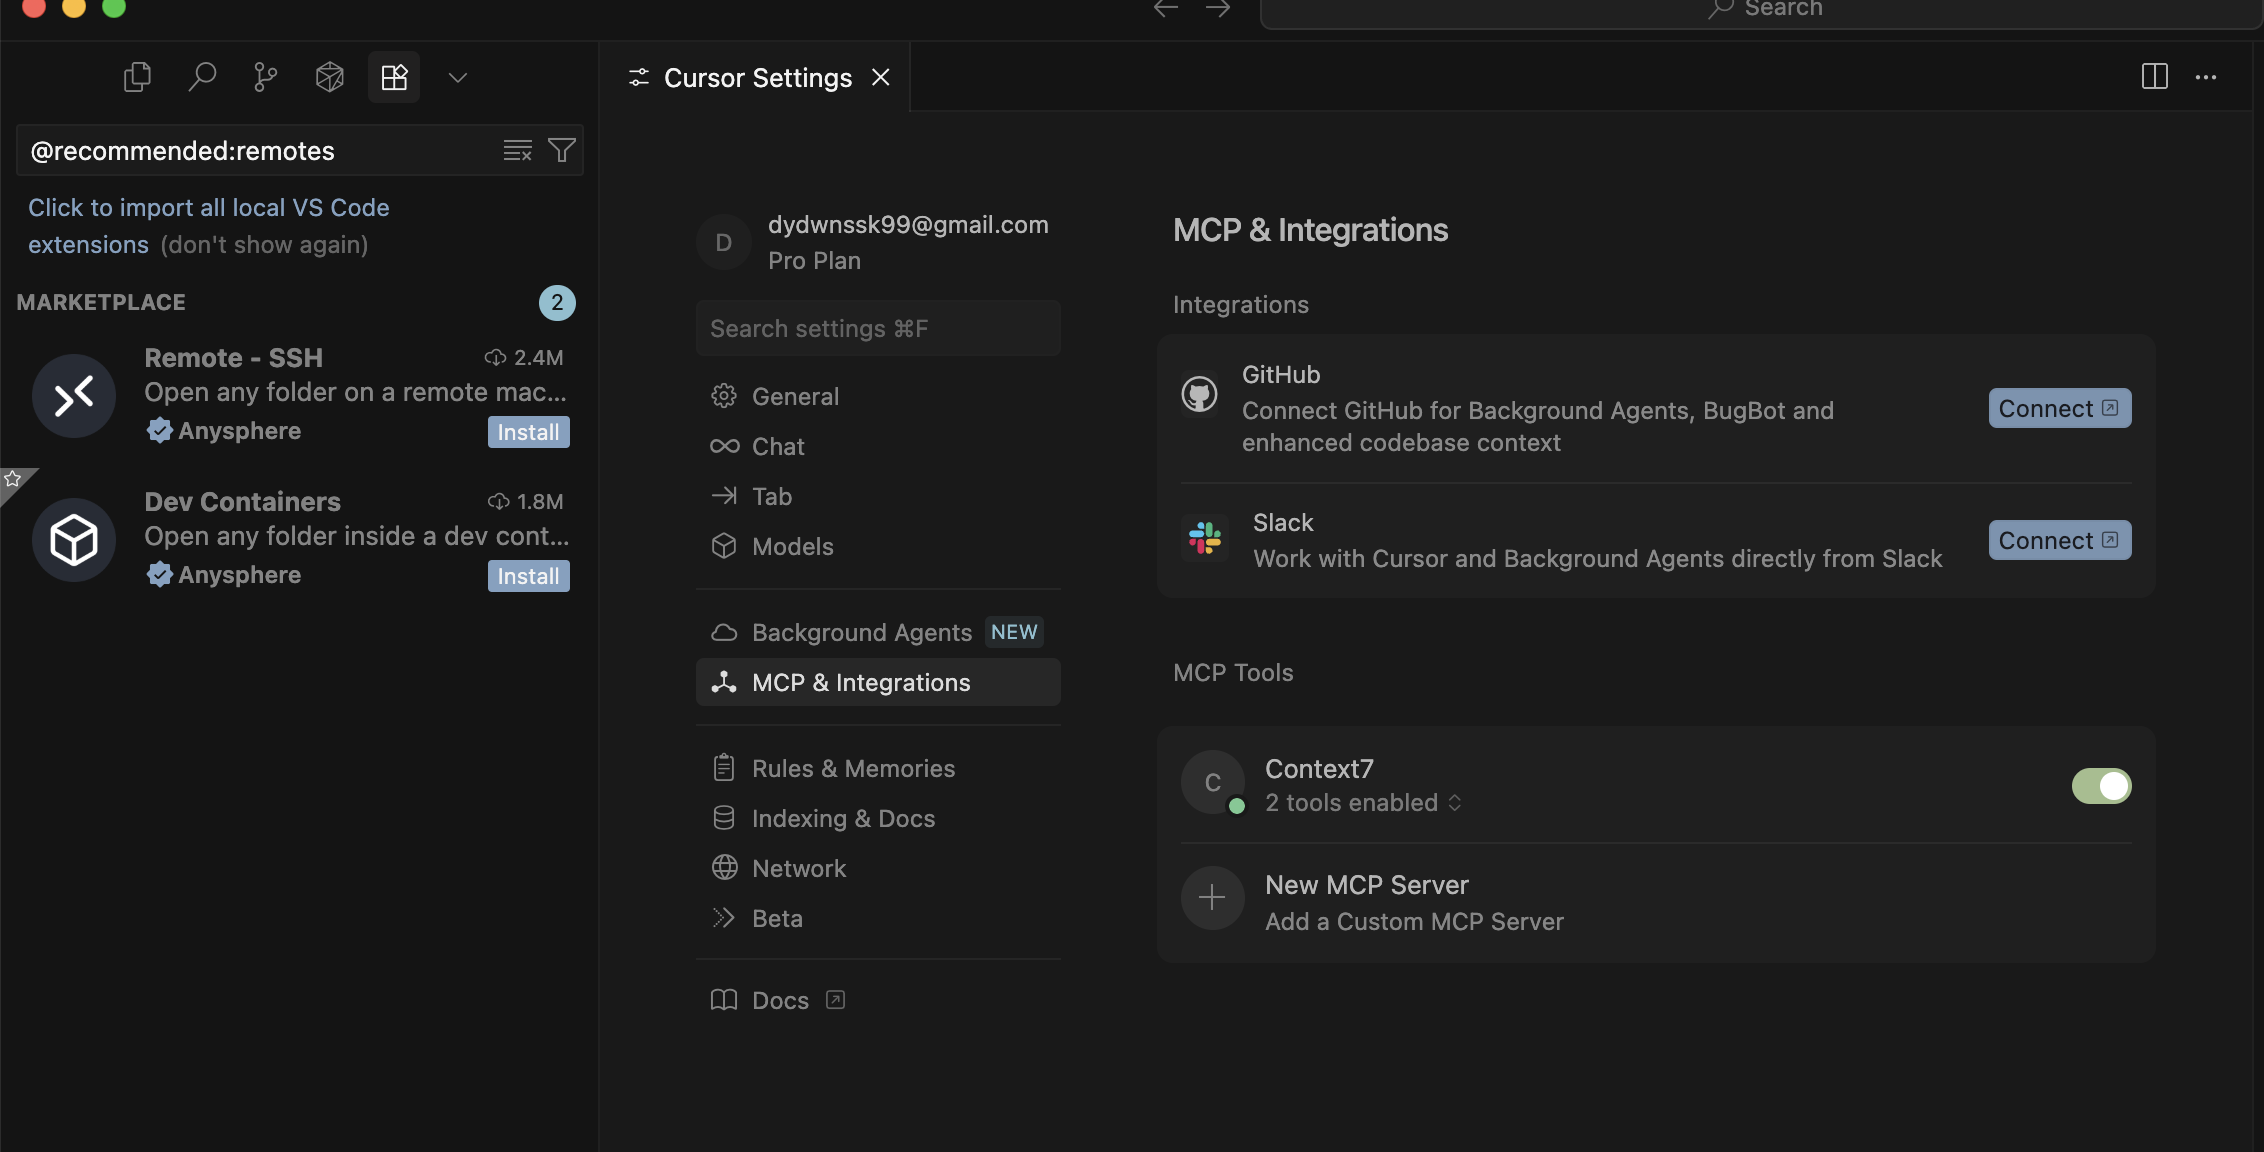Open the Explorer files icon in sidebar
Screen dimensions: 2264x1152
click(137, 77)
